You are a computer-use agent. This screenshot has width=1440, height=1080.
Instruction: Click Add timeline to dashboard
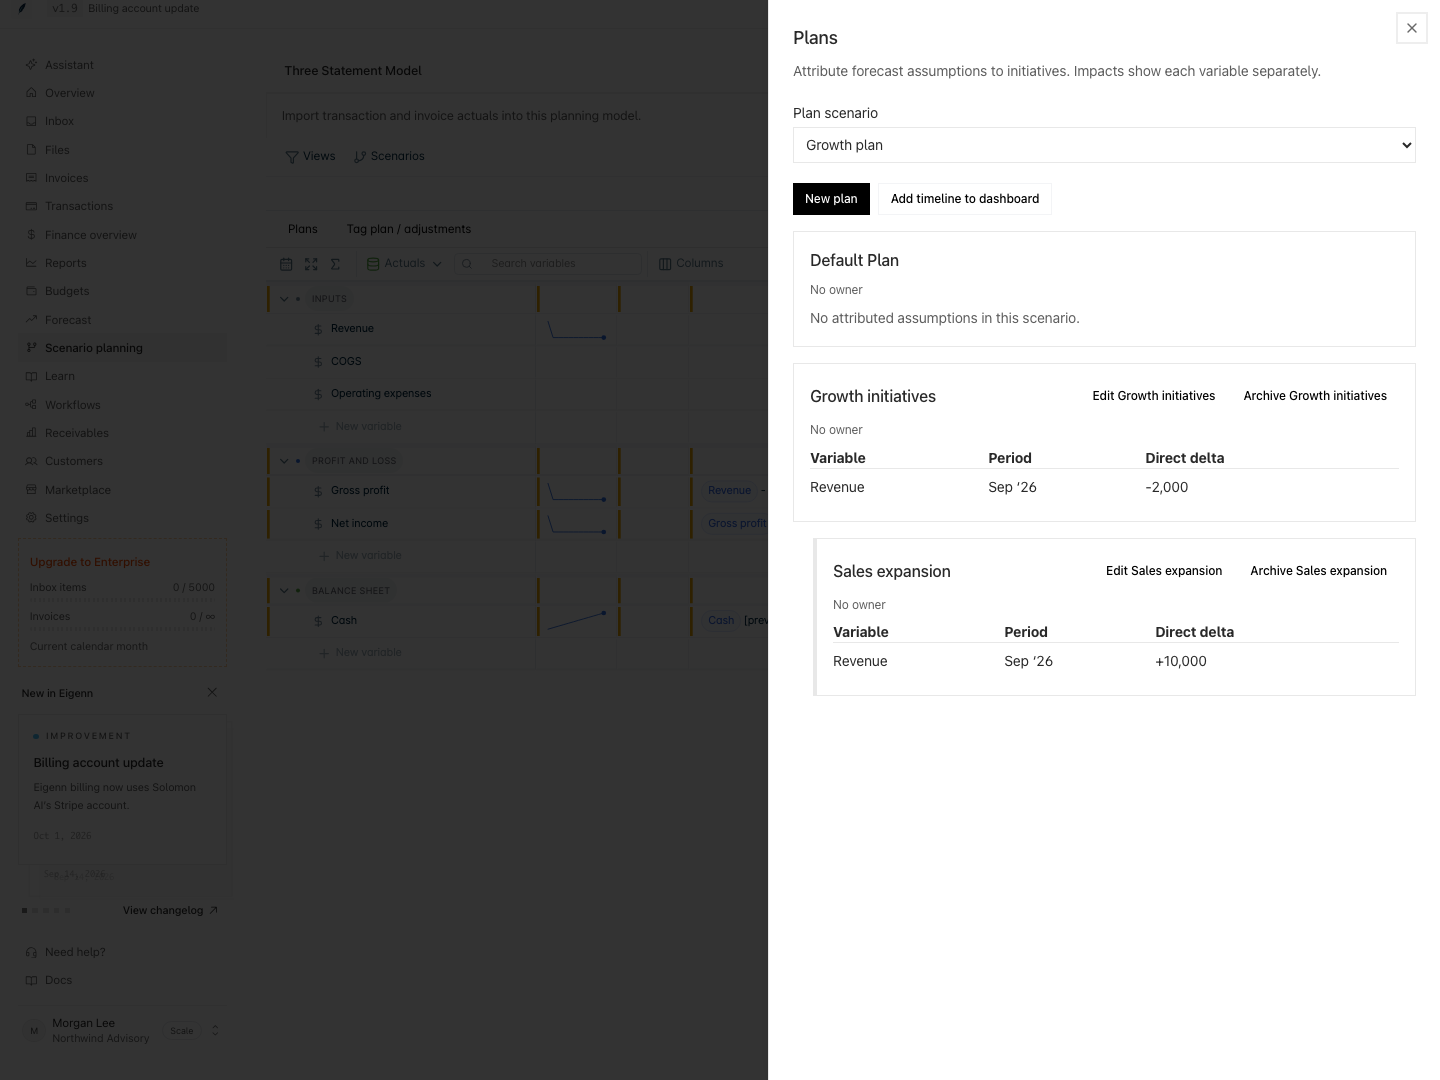point(965,199)
